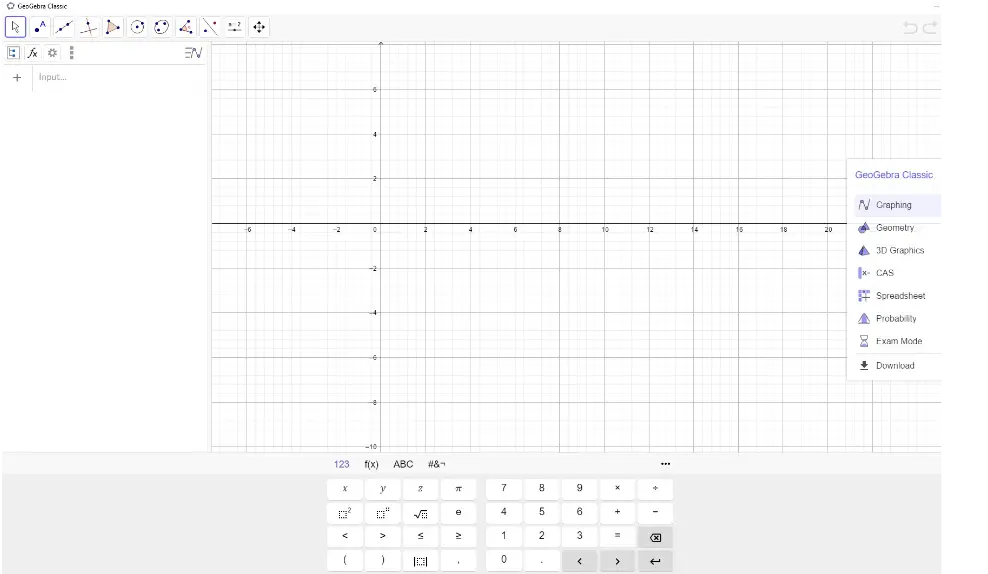Switch keyboard to 123 tab
The height and width of the screenshot is (574, 988).
[342, 464]
